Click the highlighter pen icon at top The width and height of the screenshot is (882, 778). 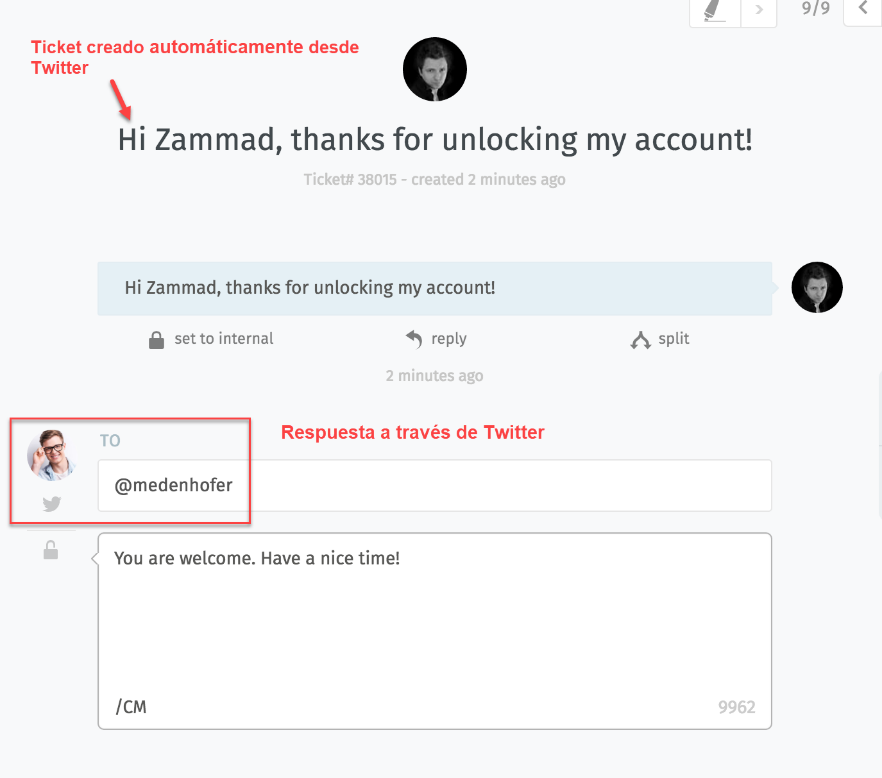[713, 10]
